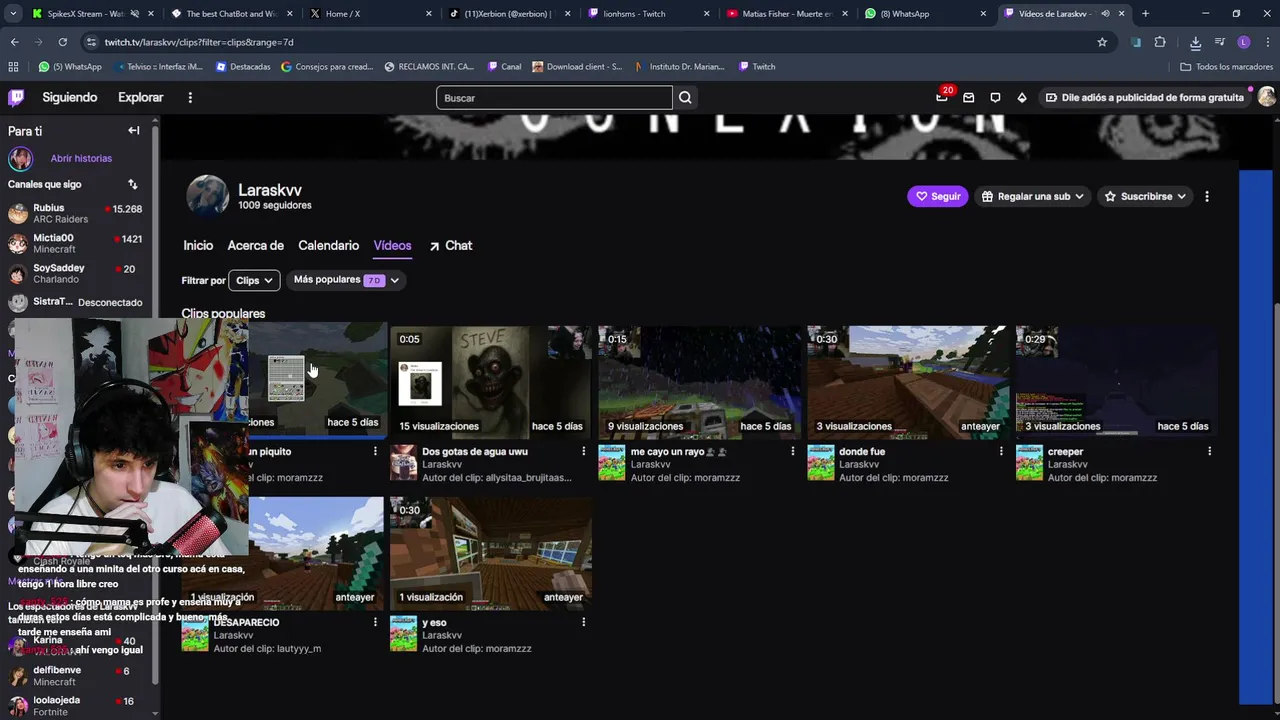Play the Dos gotas de agua clip thumbnail
Image resolution: width=1280 pixels, height=720 pixels.
tap(491, 381)
